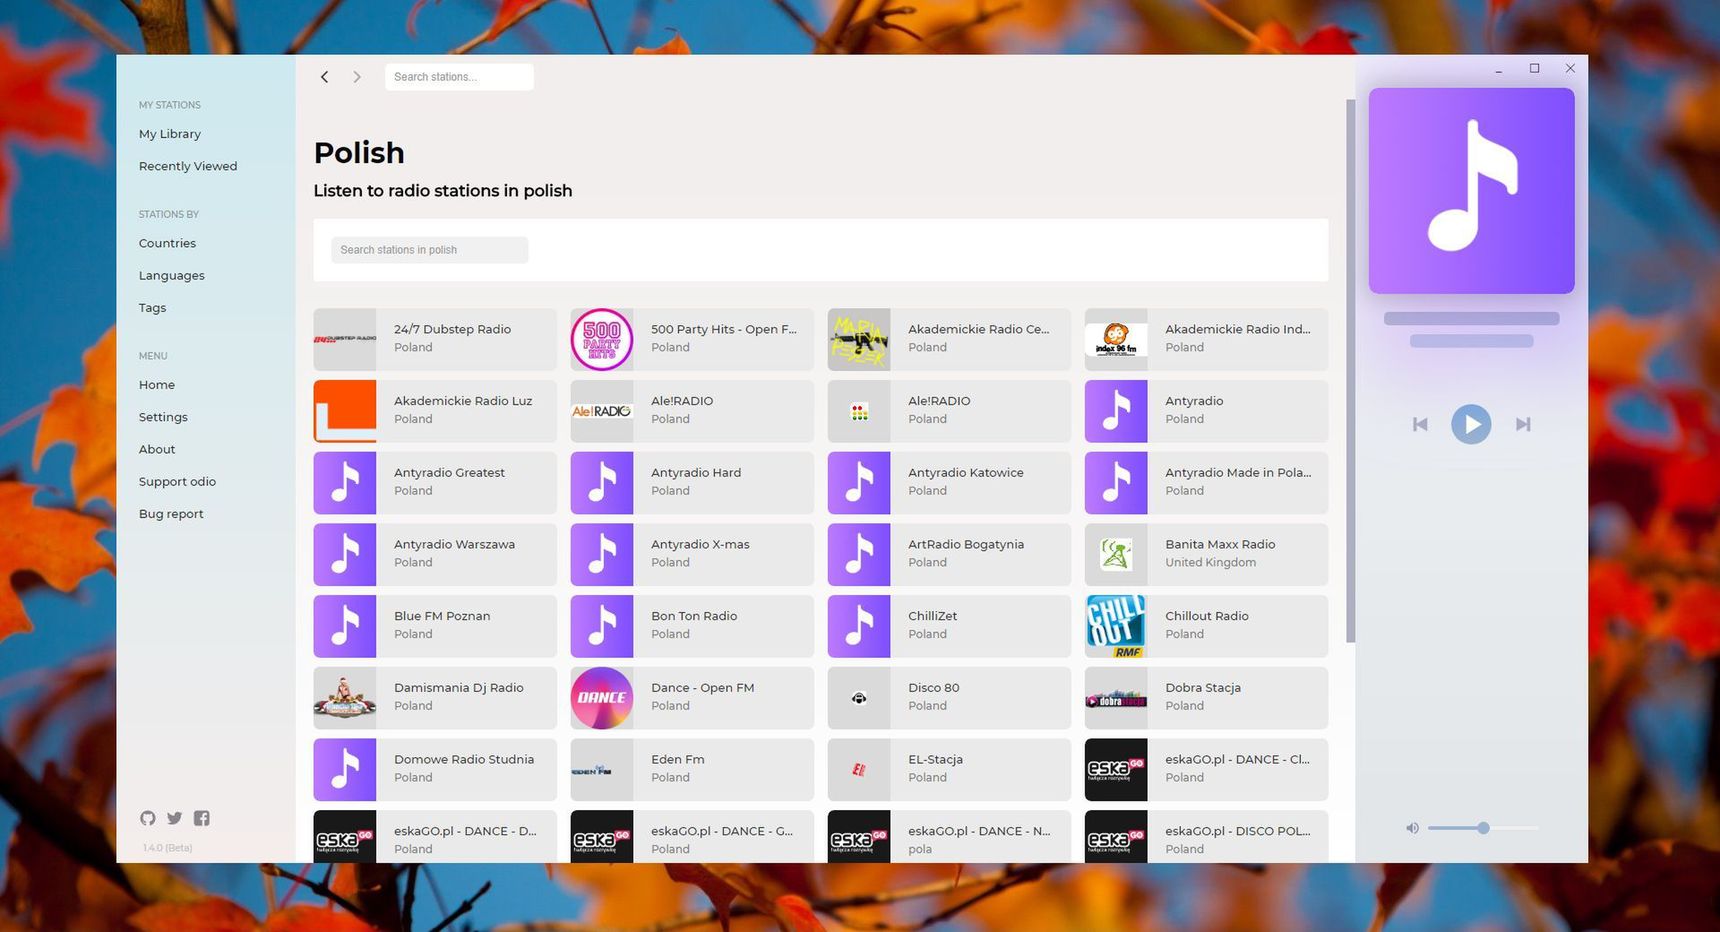Go forward with the right arrow icon
The height and width of the screenshot is (932, 1720).
(357, 77)
